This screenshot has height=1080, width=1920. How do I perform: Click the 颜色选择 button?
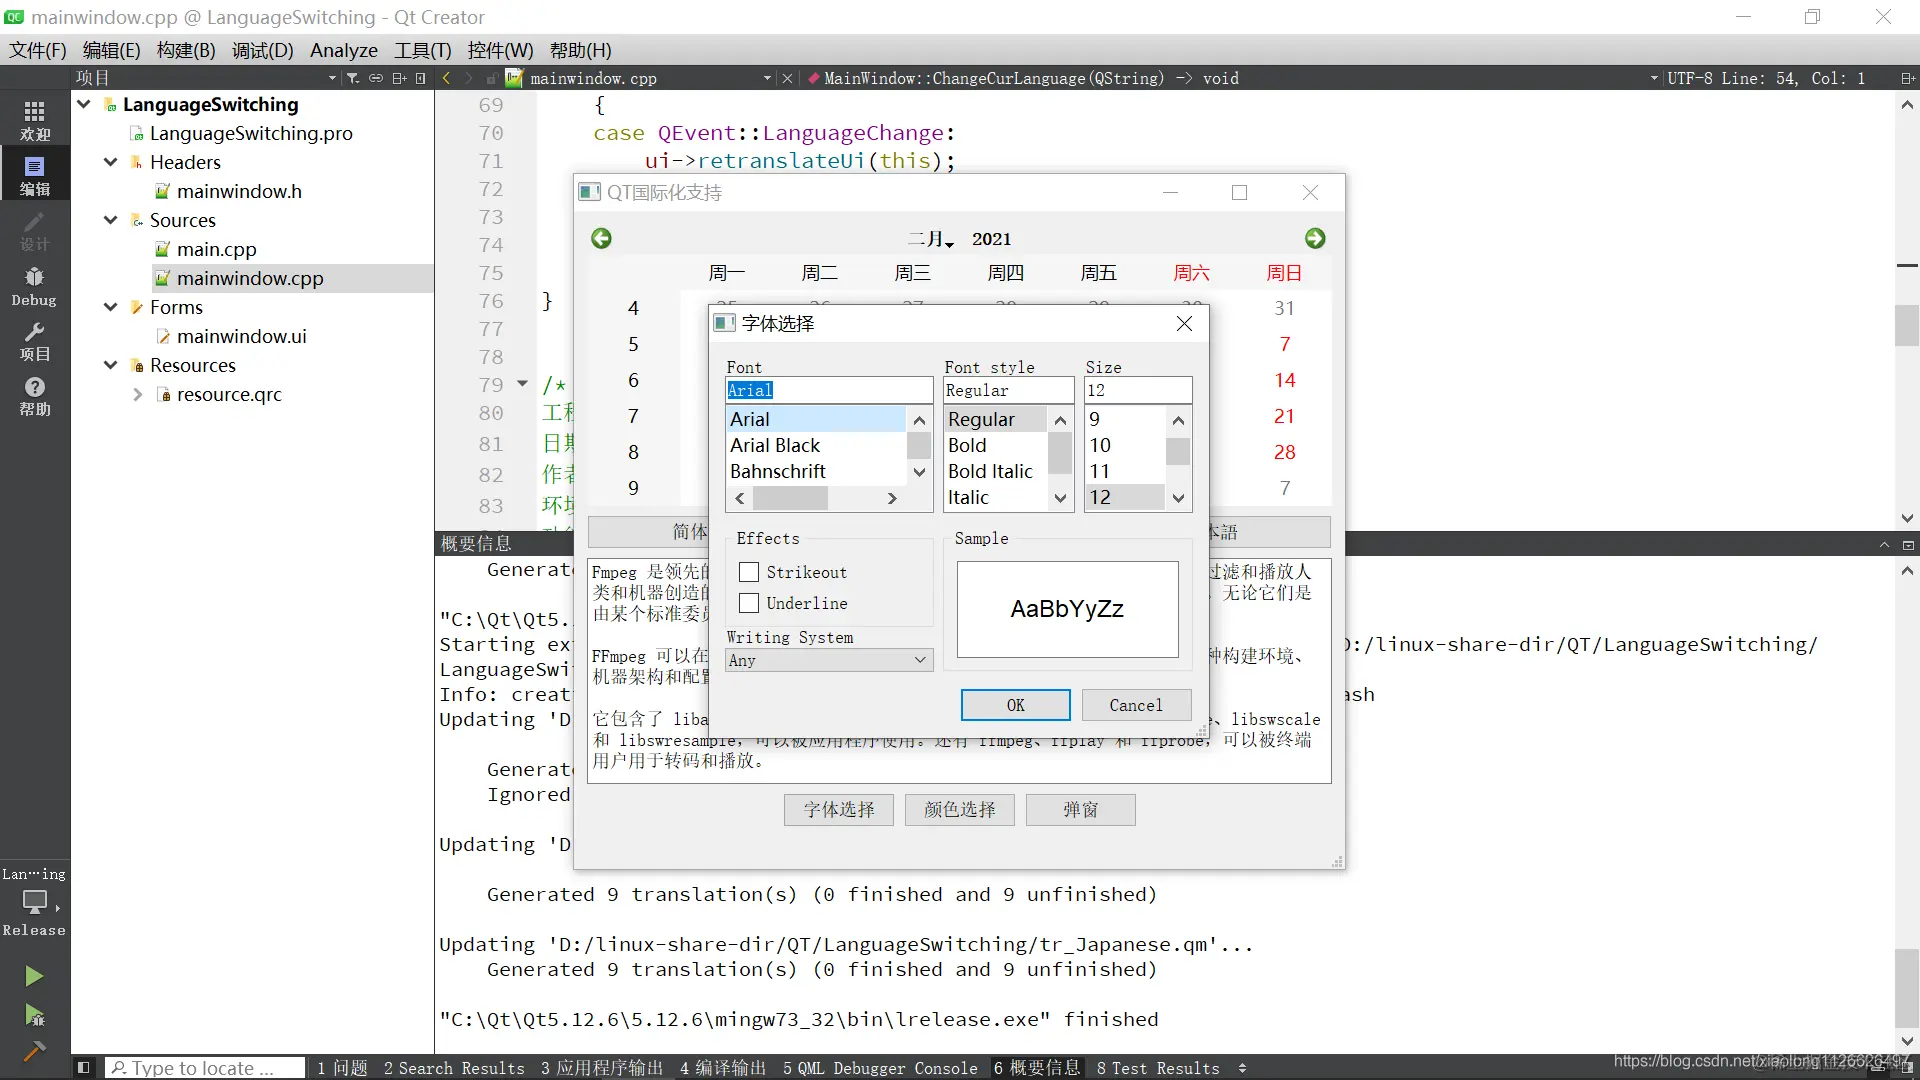click(959, 810)
